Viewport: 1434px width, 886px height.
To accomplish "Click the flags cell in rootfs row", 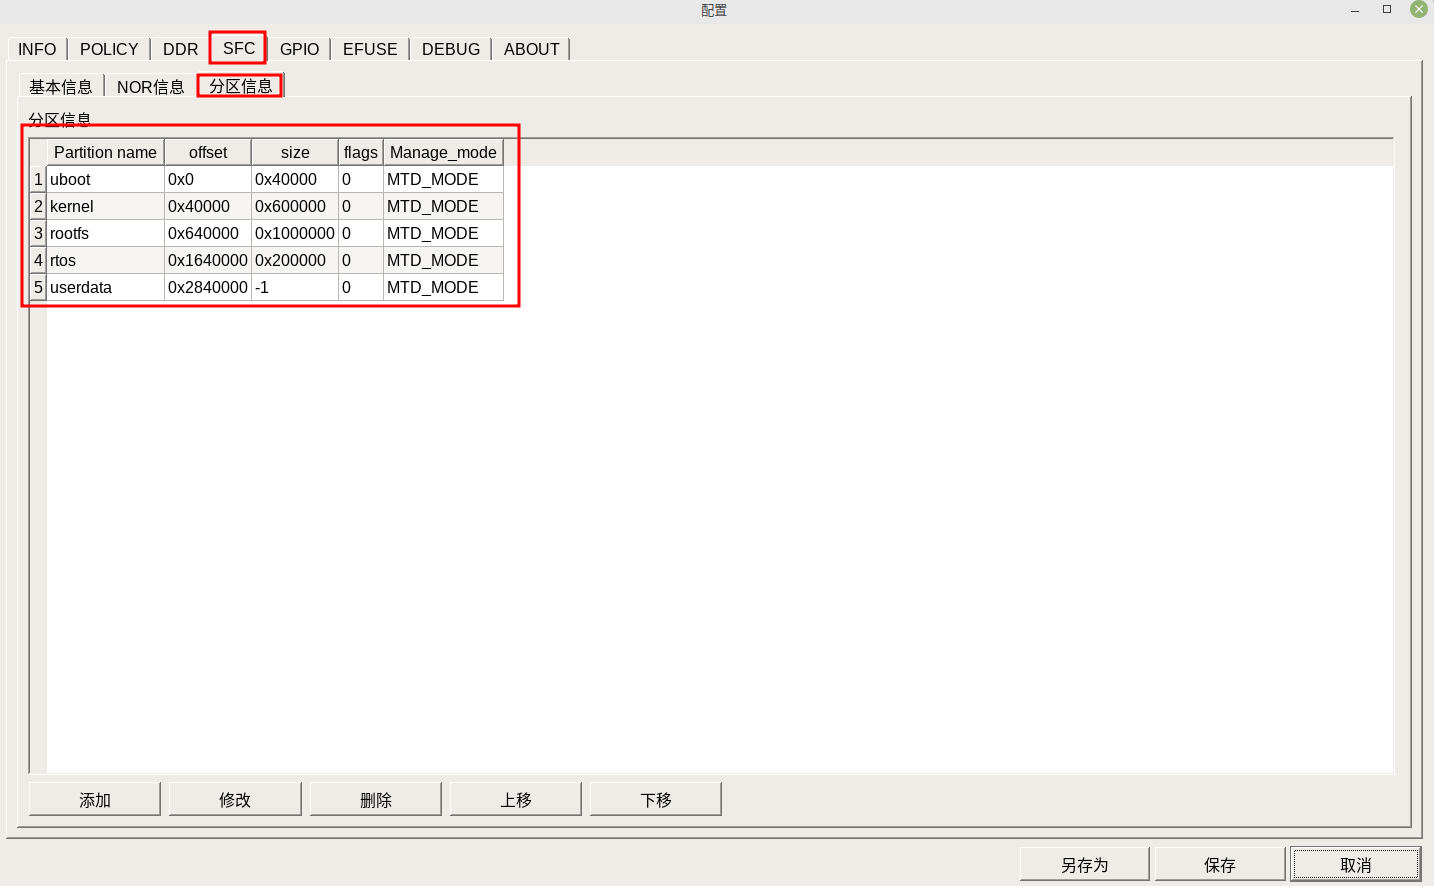I will (361, 233).
